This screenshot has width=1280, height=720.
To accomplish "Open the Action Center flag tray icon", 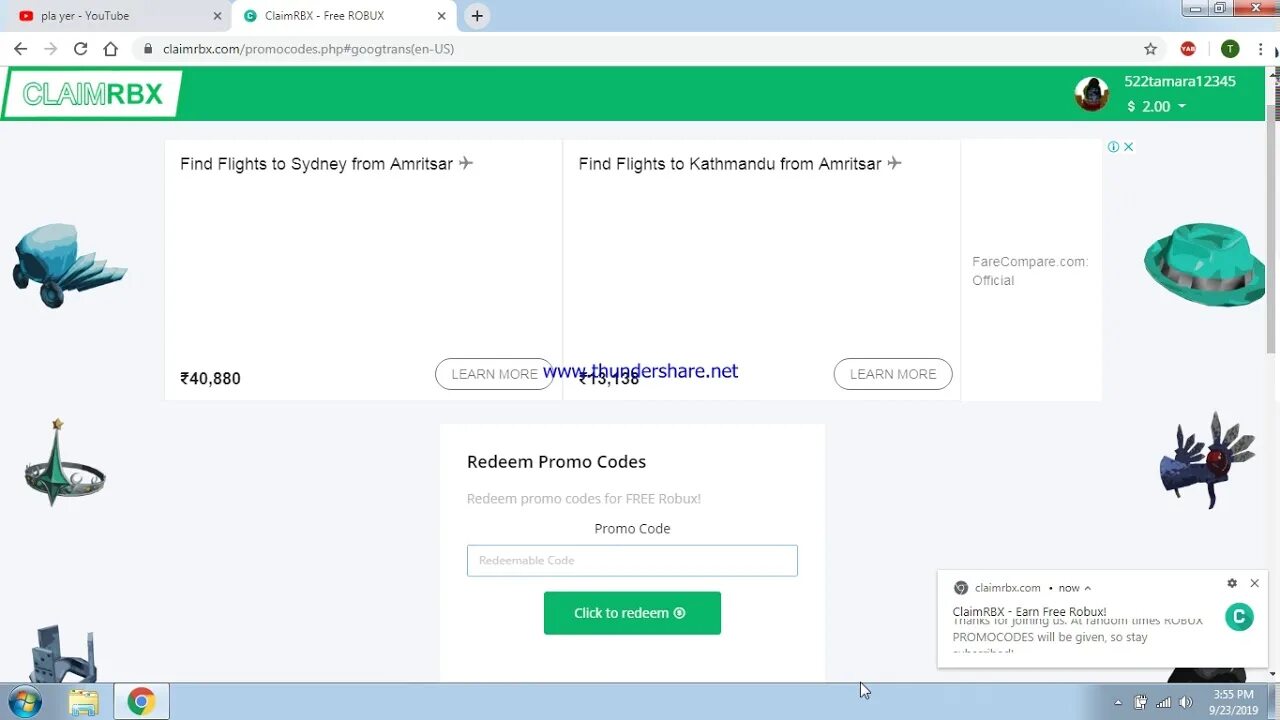I will click(1140, 702).
